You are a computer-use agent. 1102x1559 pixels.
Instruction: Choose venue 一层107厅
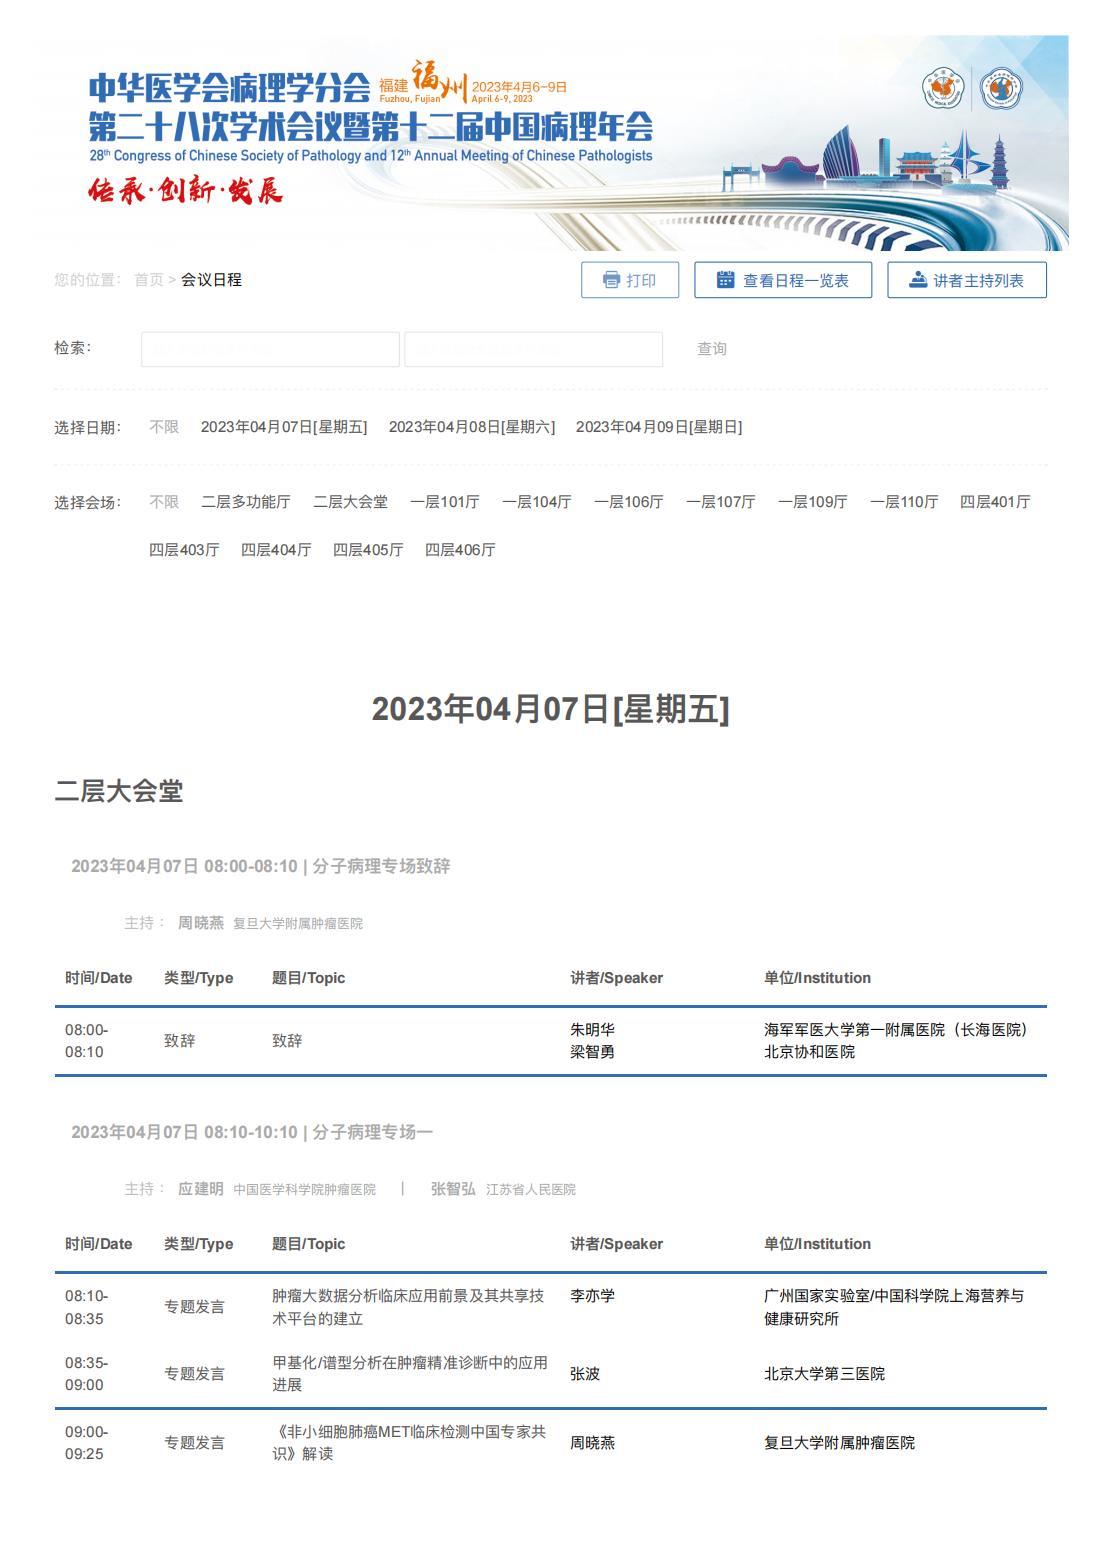click(721, 502)
